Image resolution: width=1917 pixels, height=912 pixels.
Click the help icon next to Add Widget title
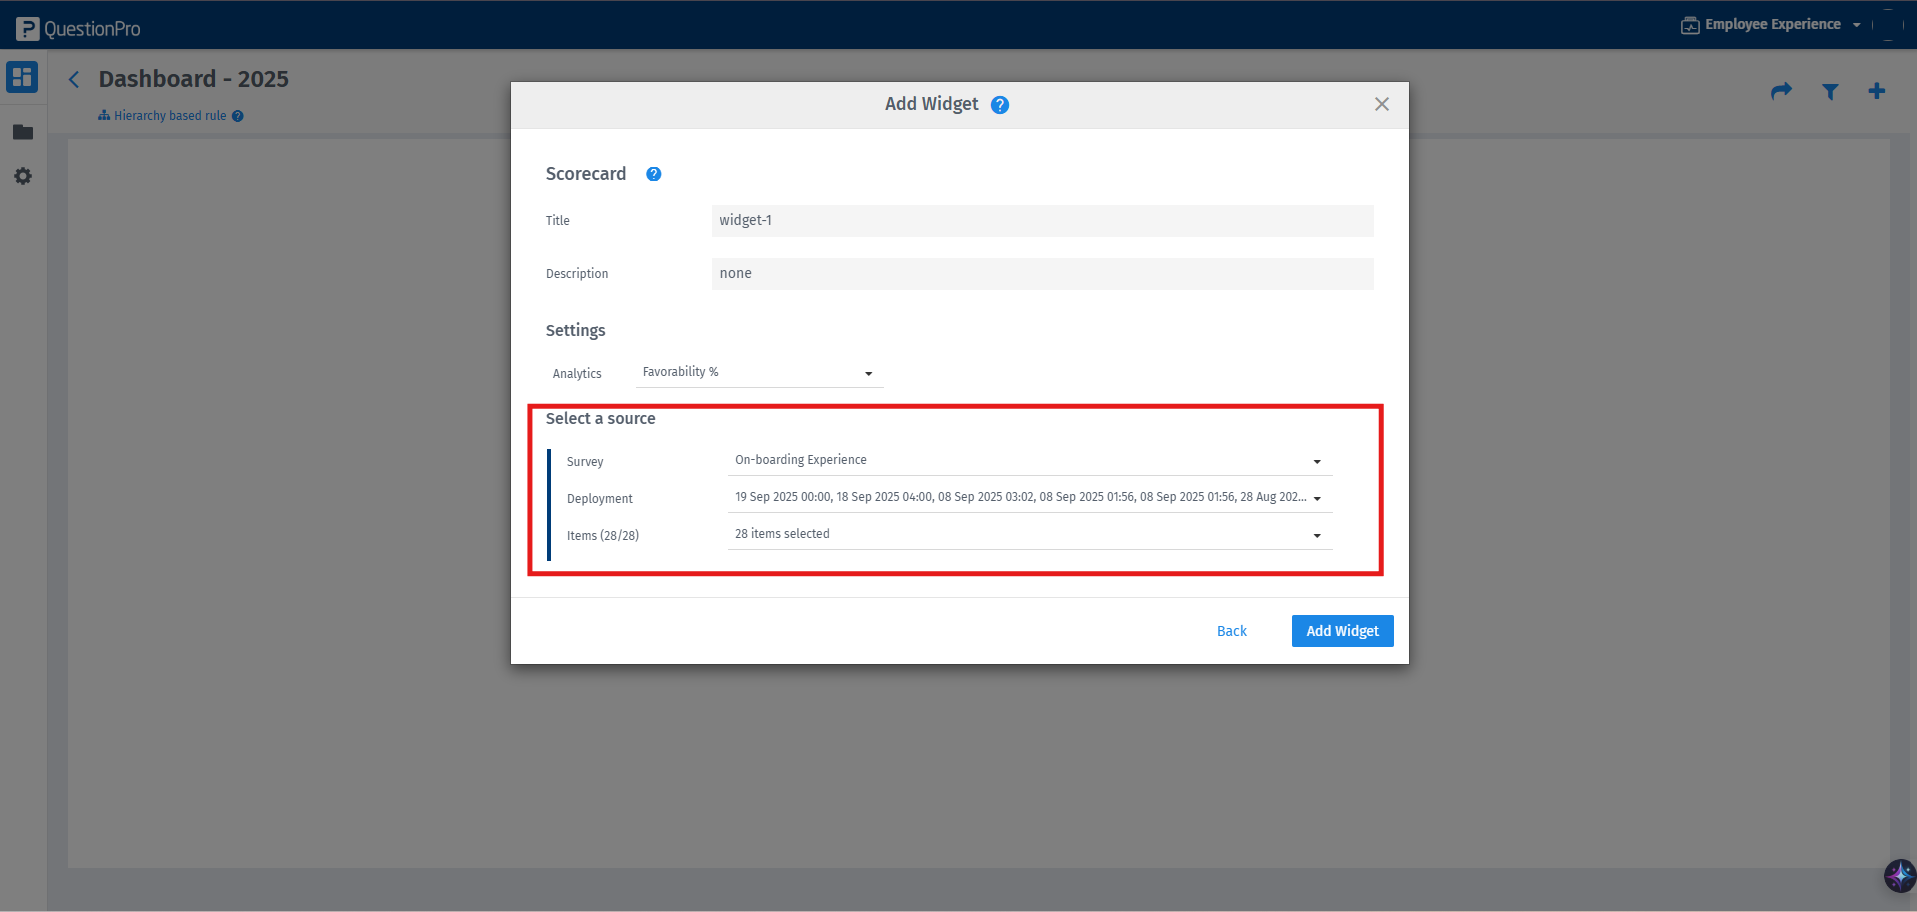1000,104
